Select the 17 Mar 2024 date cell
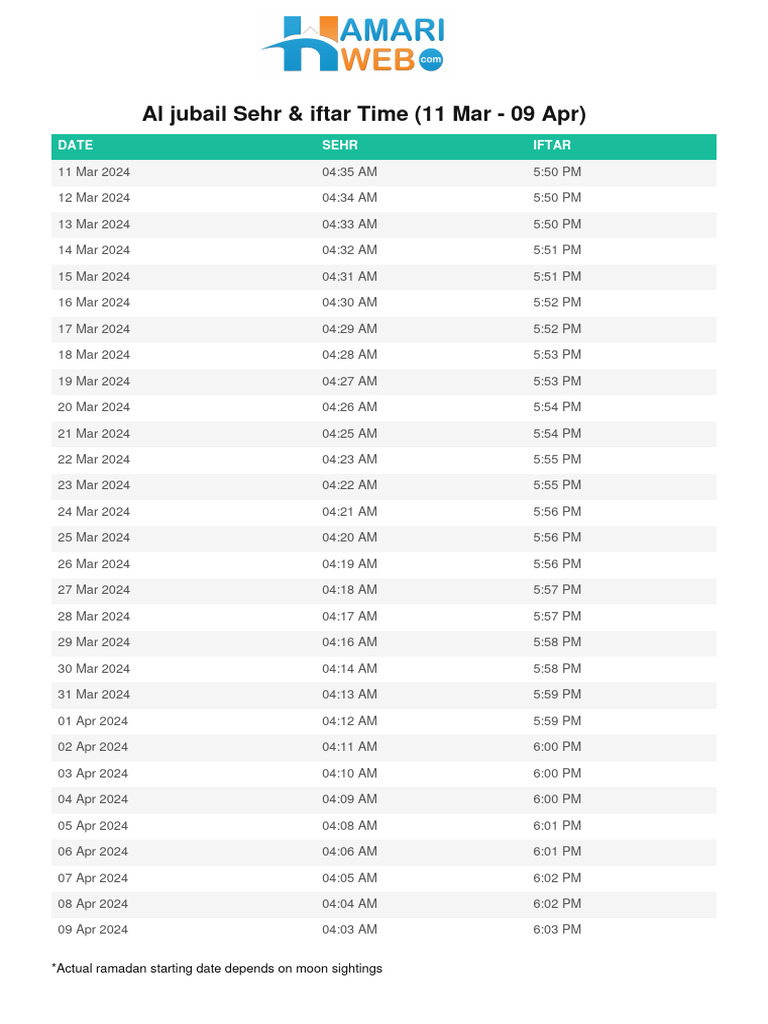768x1024 pixels. click(x=94, y=329)
